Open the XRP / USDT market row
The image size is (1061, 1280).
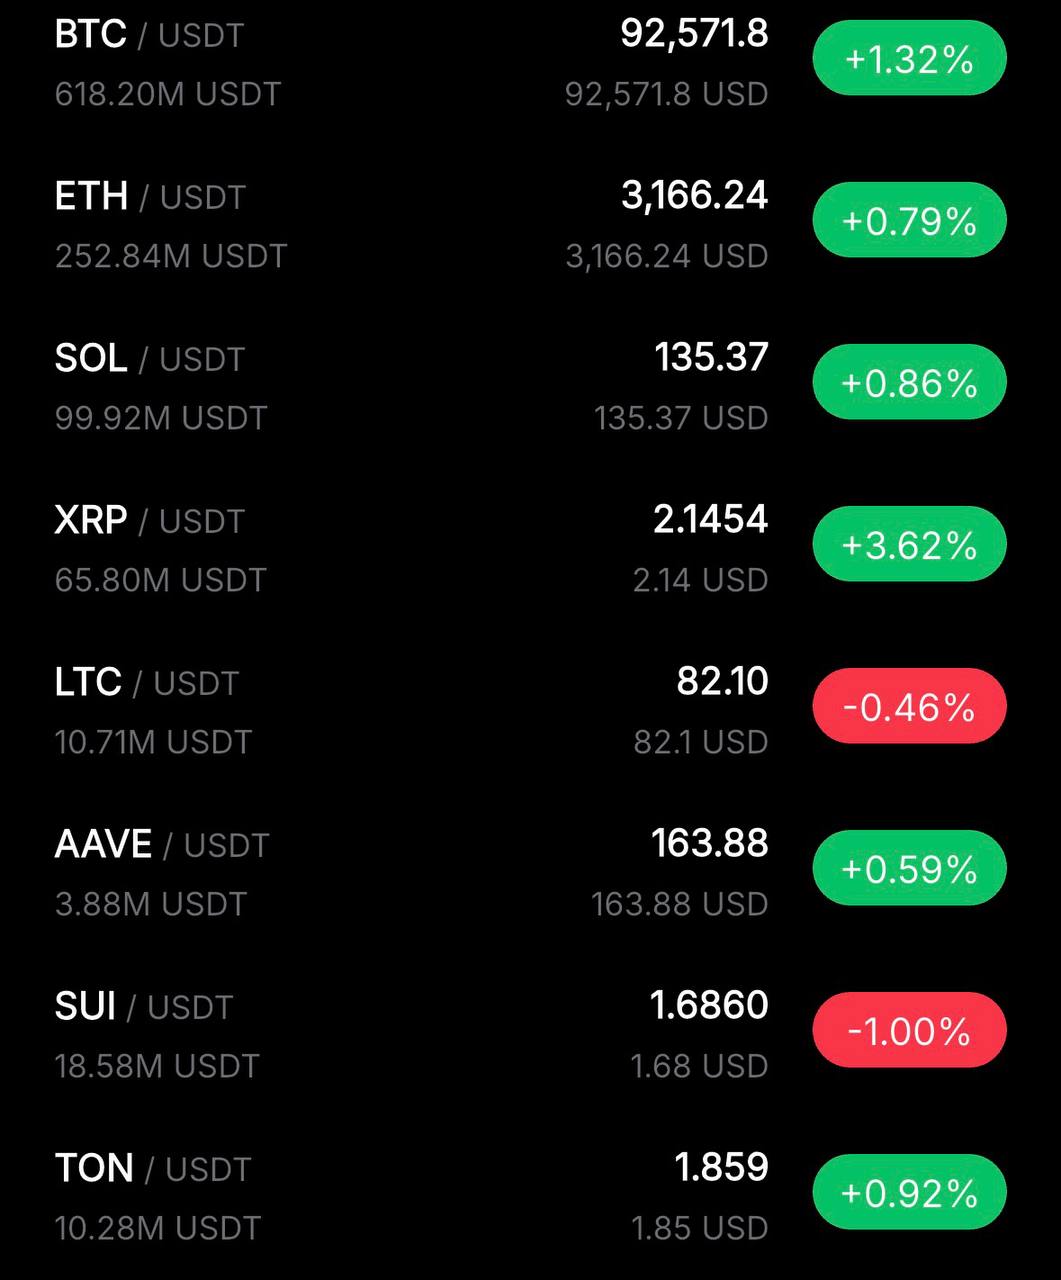coord(149,521)
